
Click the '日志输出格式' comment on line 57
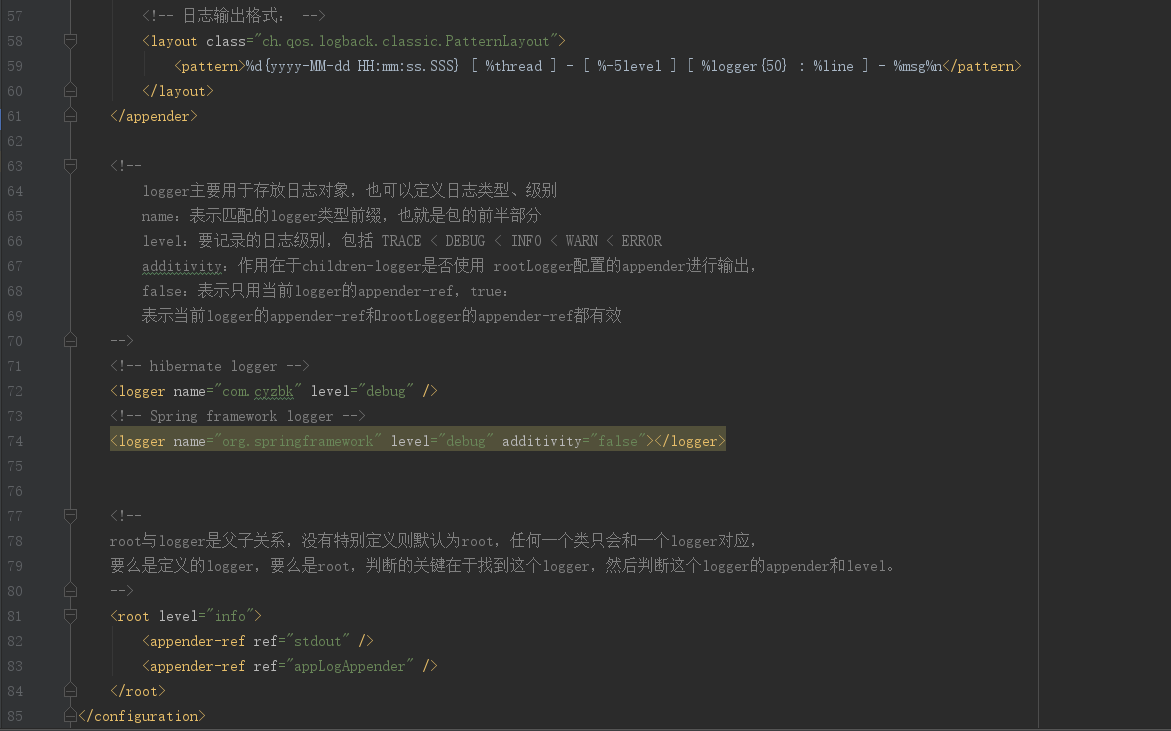pos(234,16)
